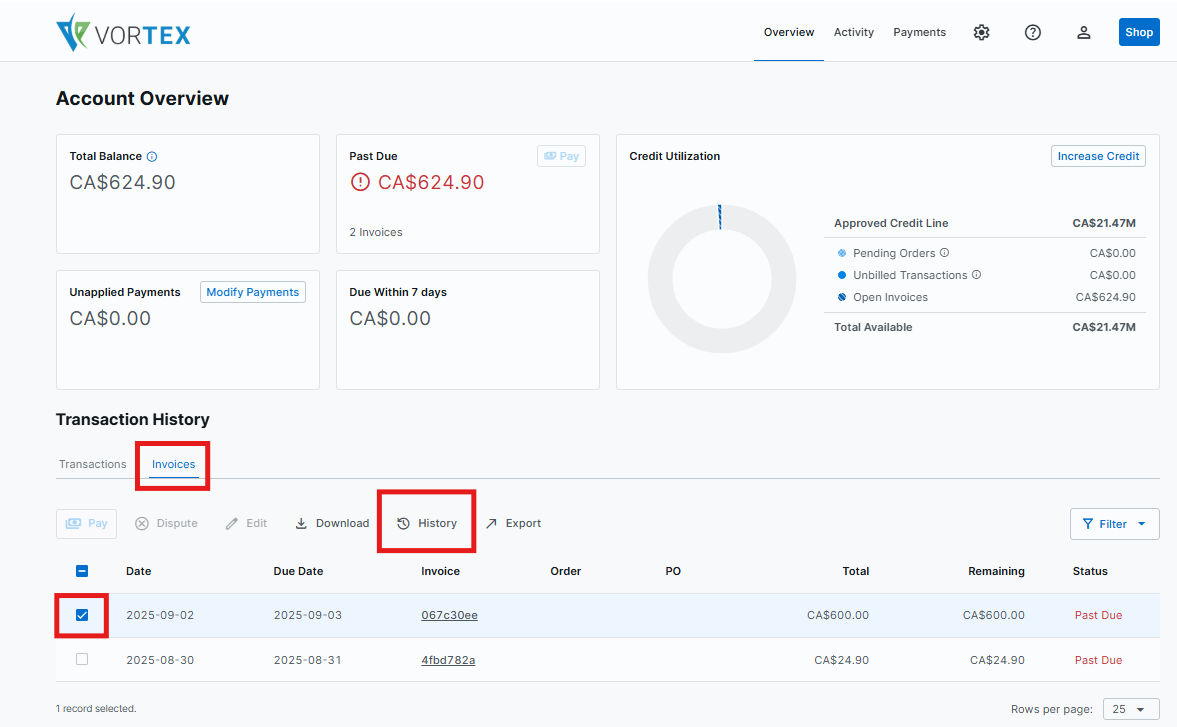Click Past Due status of invoice 067c30ee
Image resolution: width=1177 pixels, height=727 pixels.
click(x=1098, y=615)
